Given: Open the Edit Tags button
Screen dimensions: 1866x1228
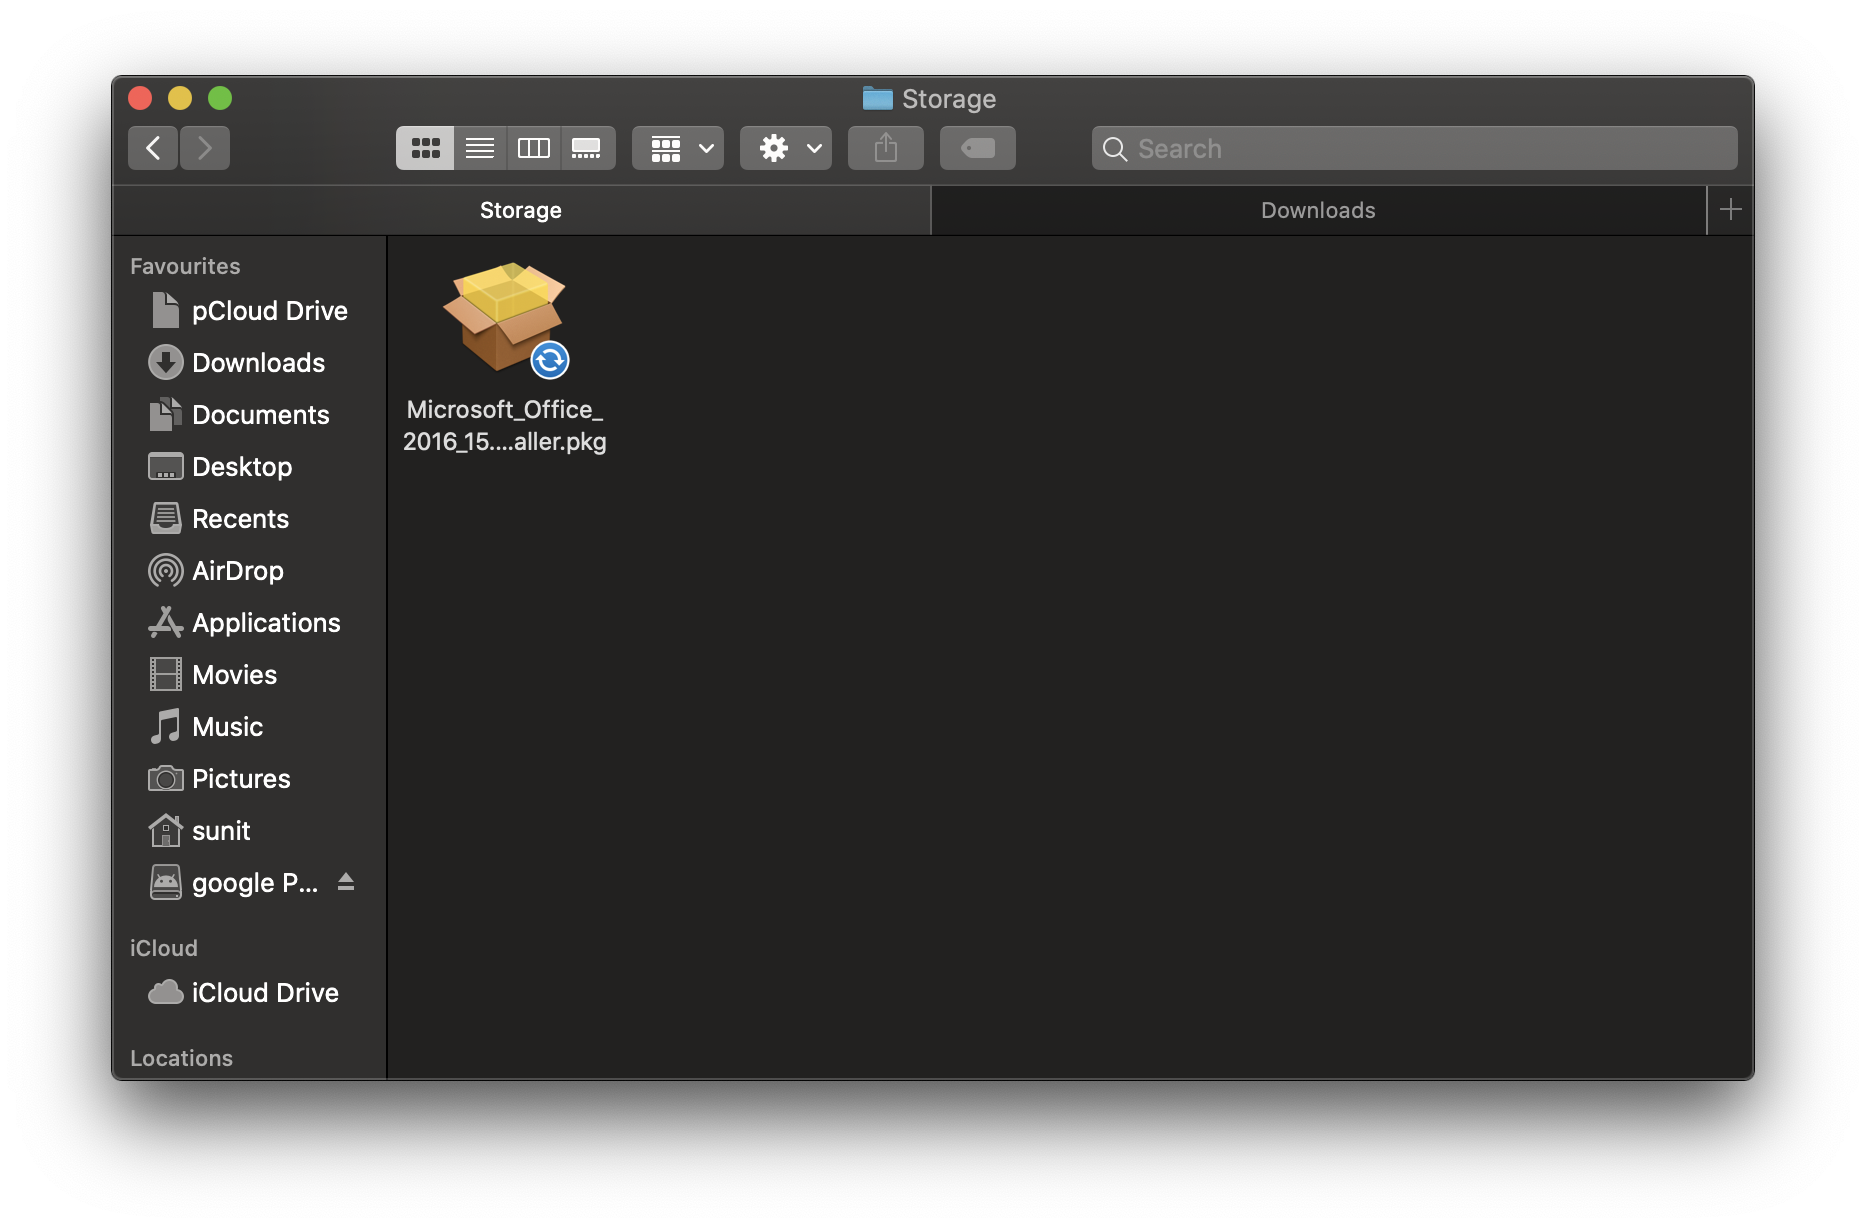Looking at the screenshot, I should click(x=977, y=147).
